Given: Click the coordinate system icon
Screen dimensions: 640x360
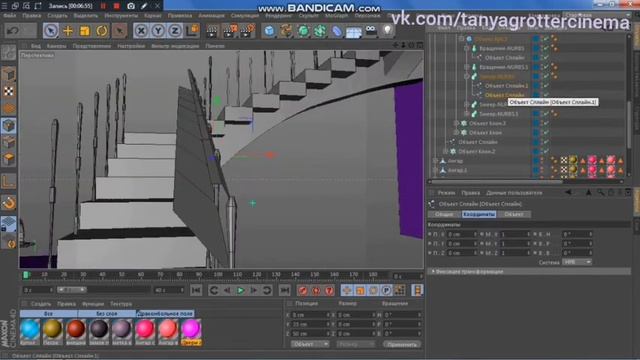Looking at the screenshot, I should 192,31.
